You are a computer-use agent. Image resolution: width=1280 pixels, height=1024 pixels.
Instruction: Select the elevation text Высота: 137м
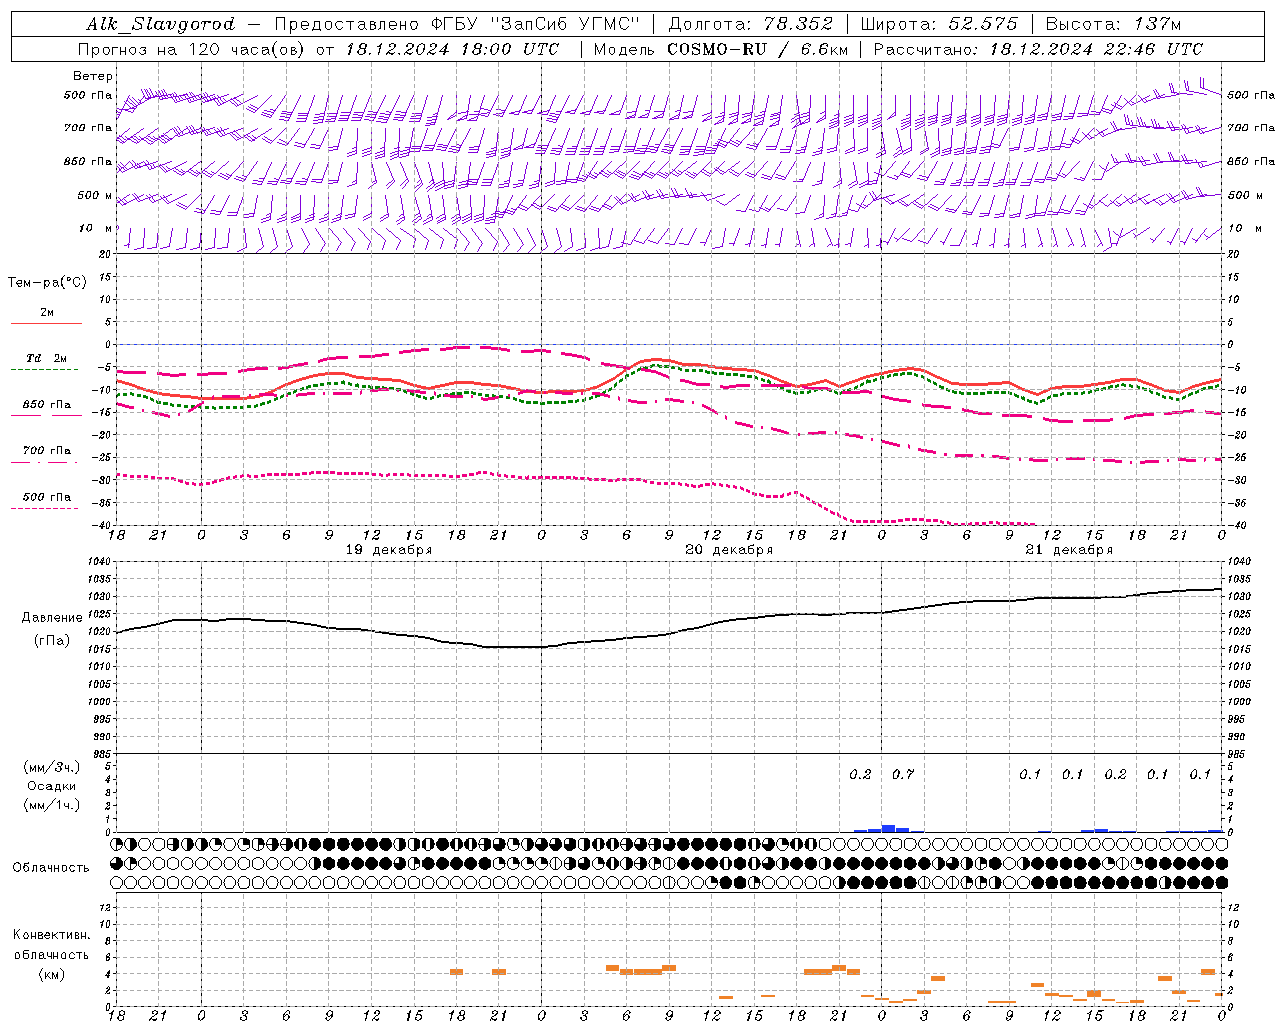point(1113,24)
